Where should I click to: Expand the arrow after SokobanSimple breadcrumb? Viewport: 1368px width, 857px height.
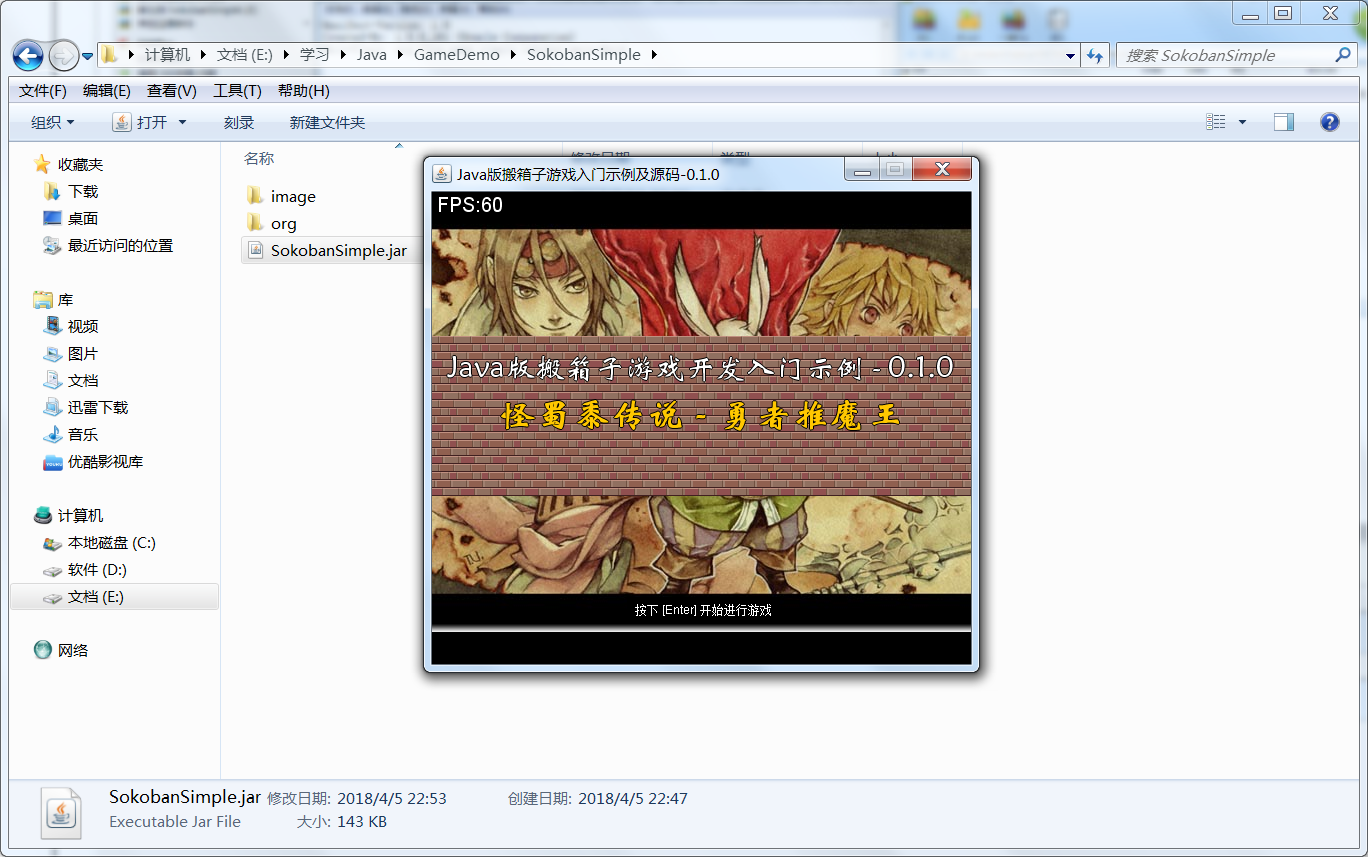click(654, 55)
